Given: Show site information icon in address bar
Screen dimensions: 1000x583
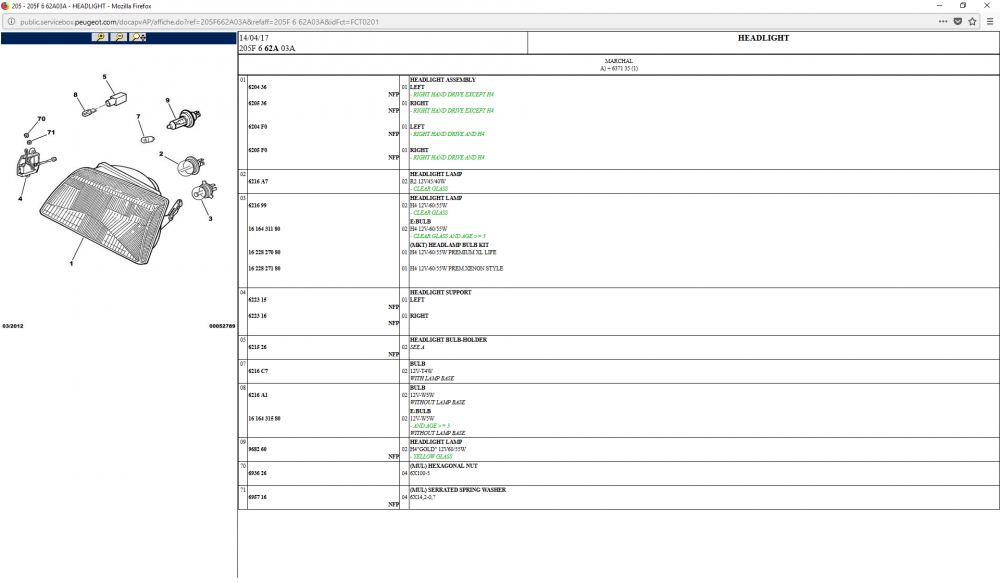Looking at the screenshot, I should coord(11,22).
